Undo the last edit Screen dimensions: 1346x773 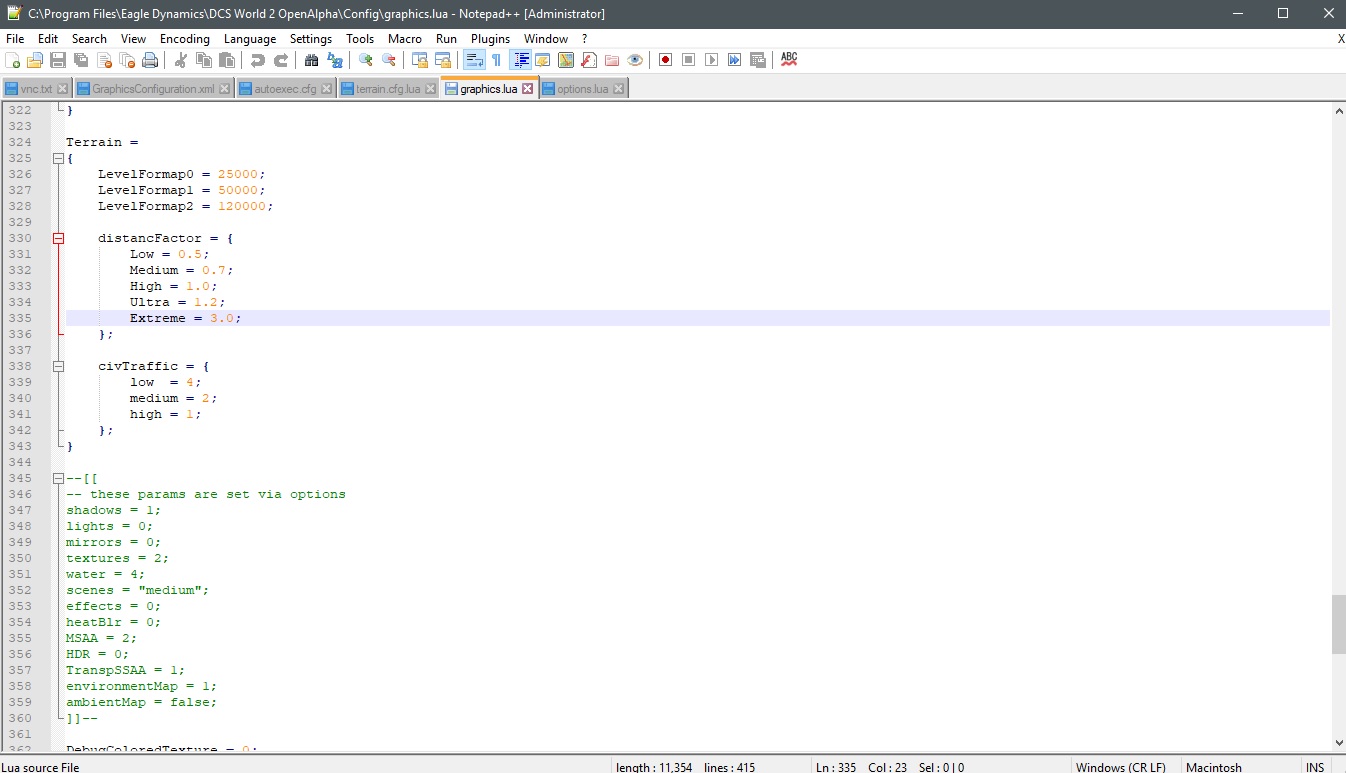(x=258, y=60)
